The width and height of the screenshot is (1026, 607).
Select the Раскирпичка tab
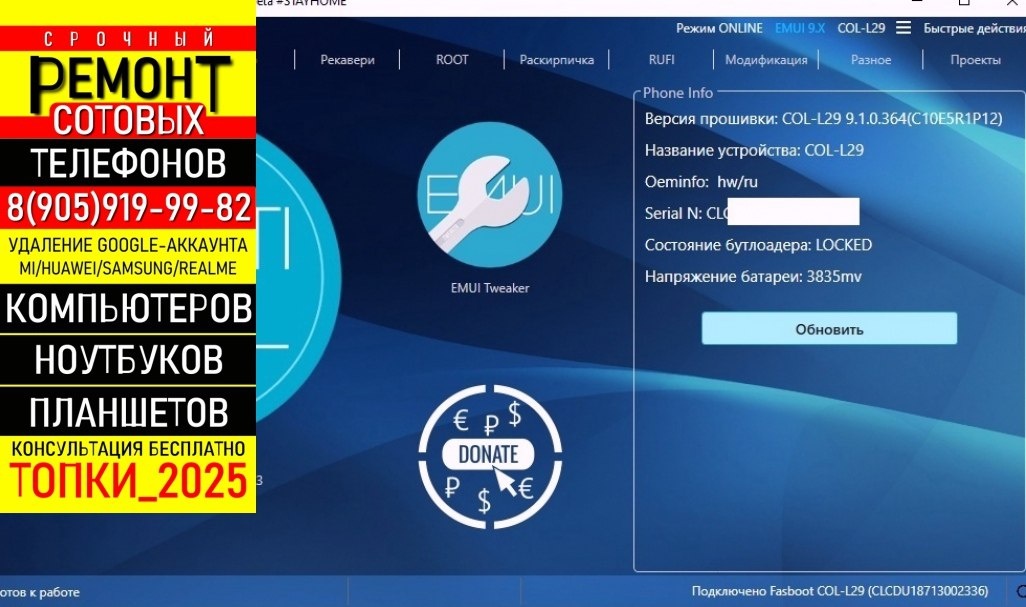pos(557,60)
